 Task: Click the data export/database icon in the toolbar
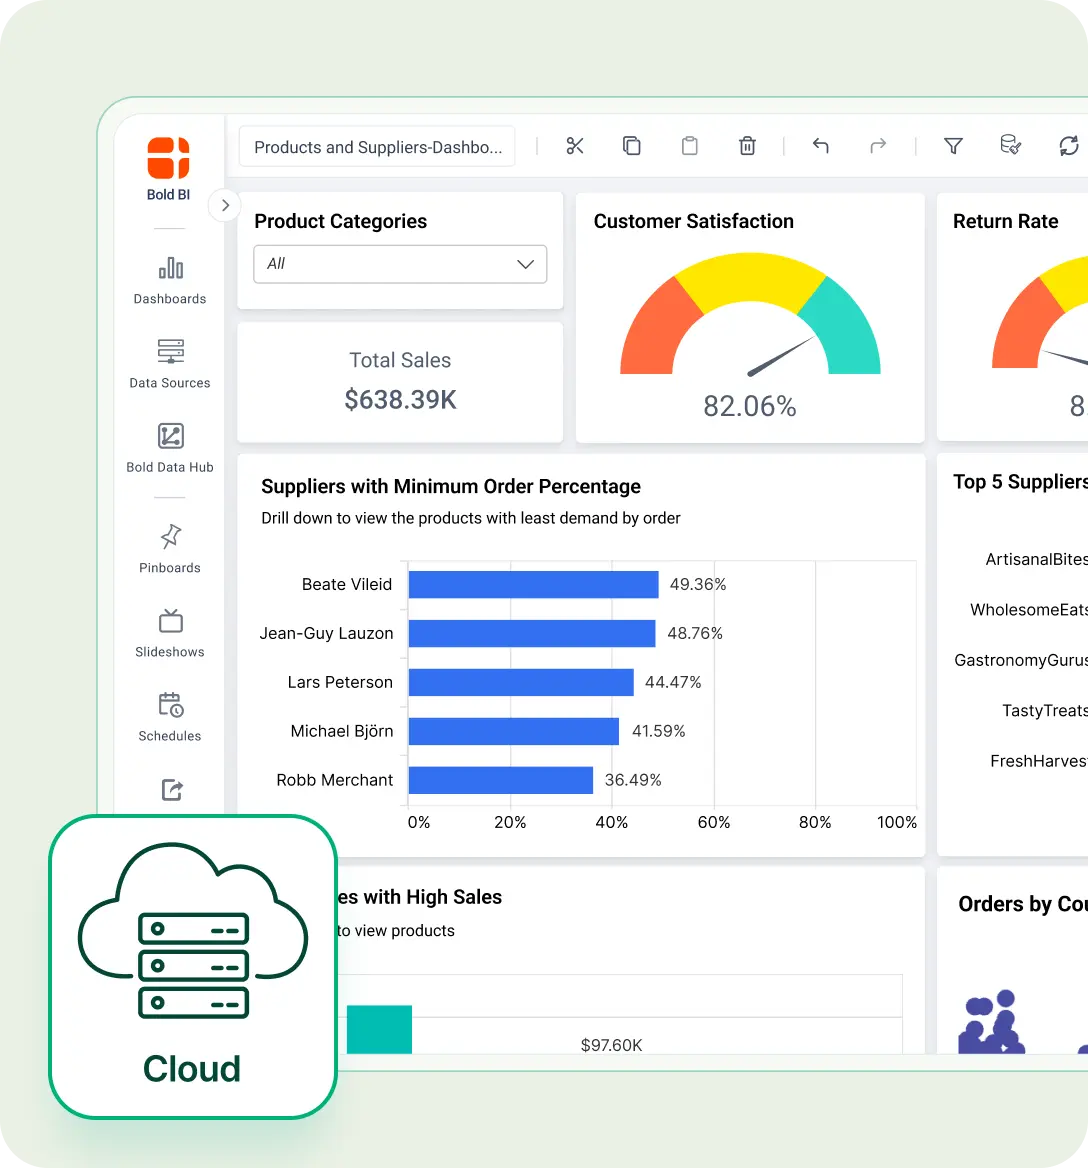pyautogui.click(x=1011, y=145)
